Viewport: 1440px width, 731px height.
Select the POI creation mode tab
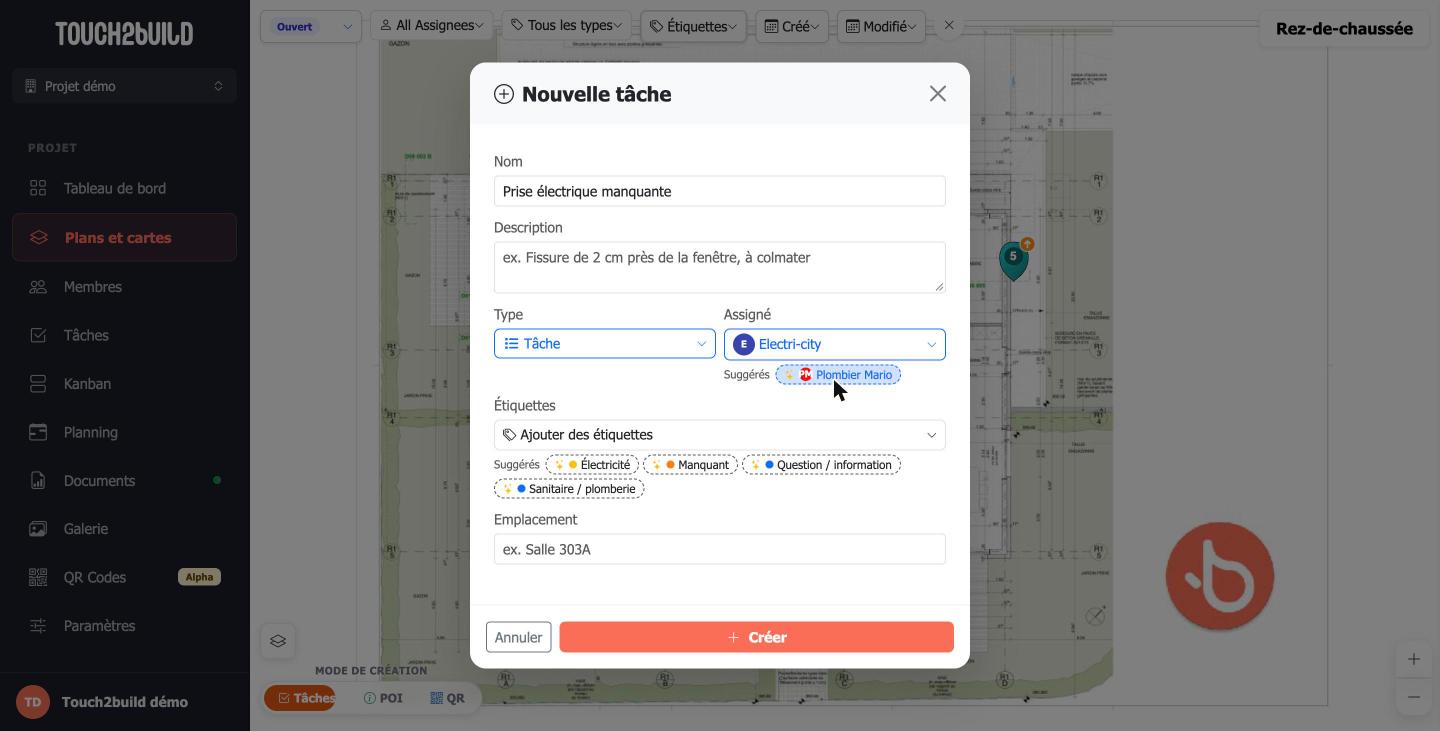click(383, 698)
